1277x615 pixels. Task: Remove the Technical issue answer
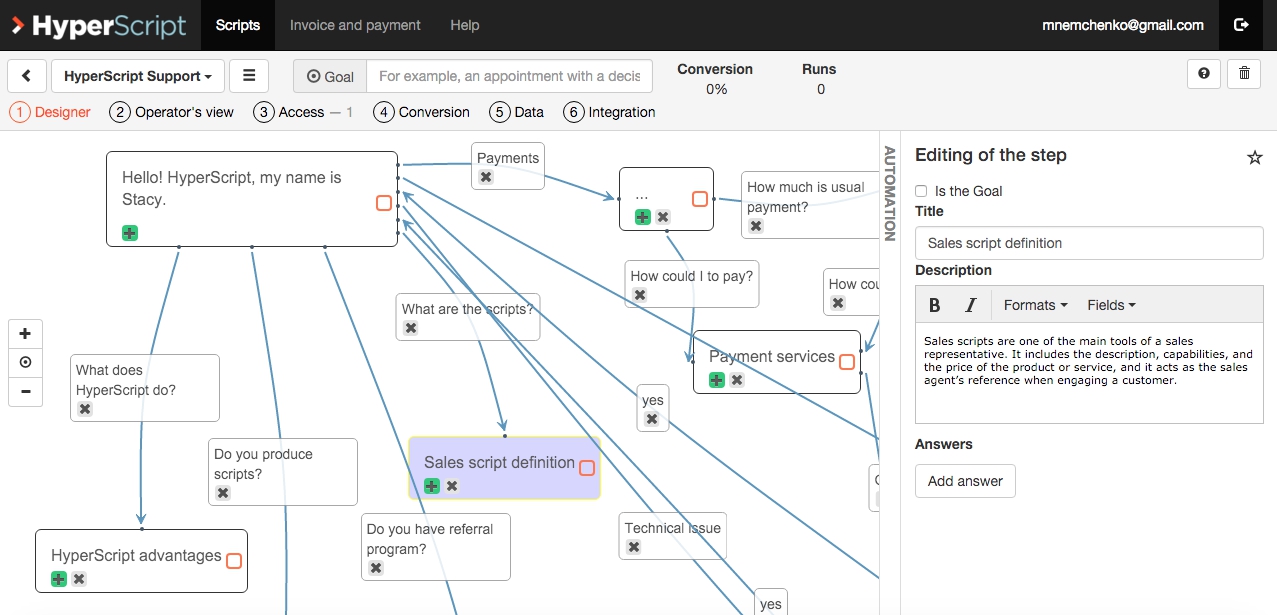tap(634, 547)
